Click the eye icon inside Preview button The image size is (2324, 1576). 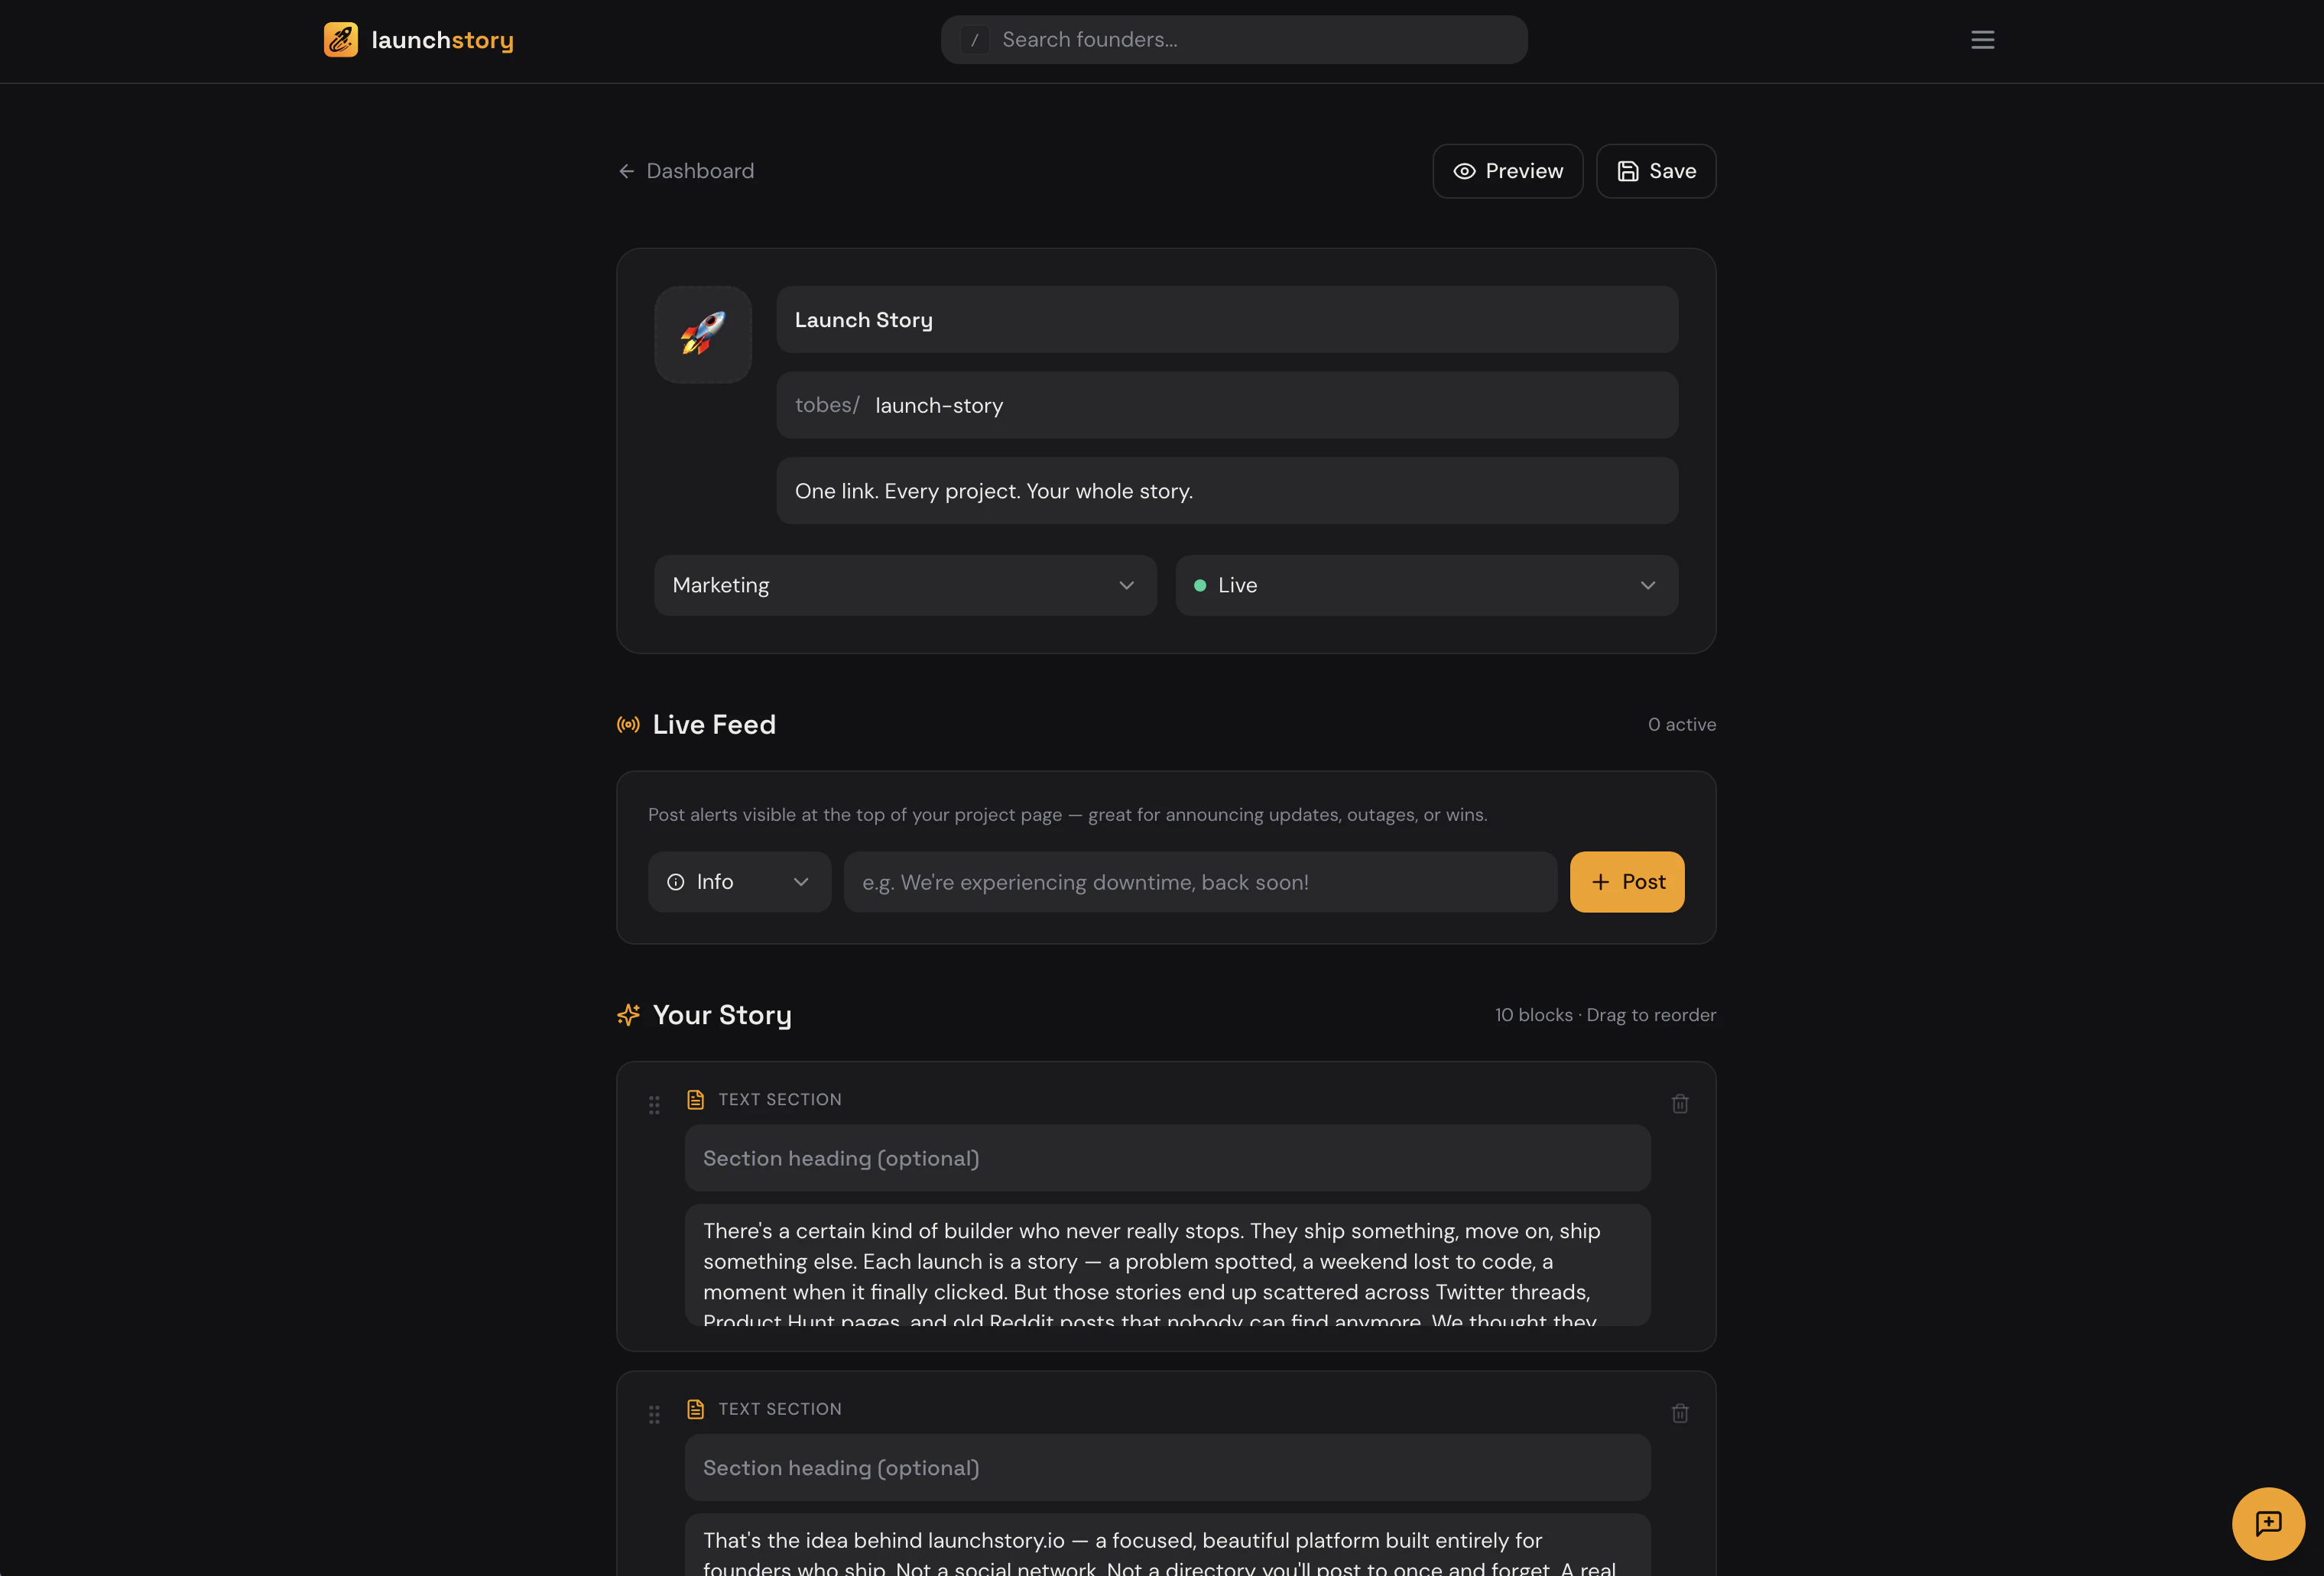(1464, 171)
